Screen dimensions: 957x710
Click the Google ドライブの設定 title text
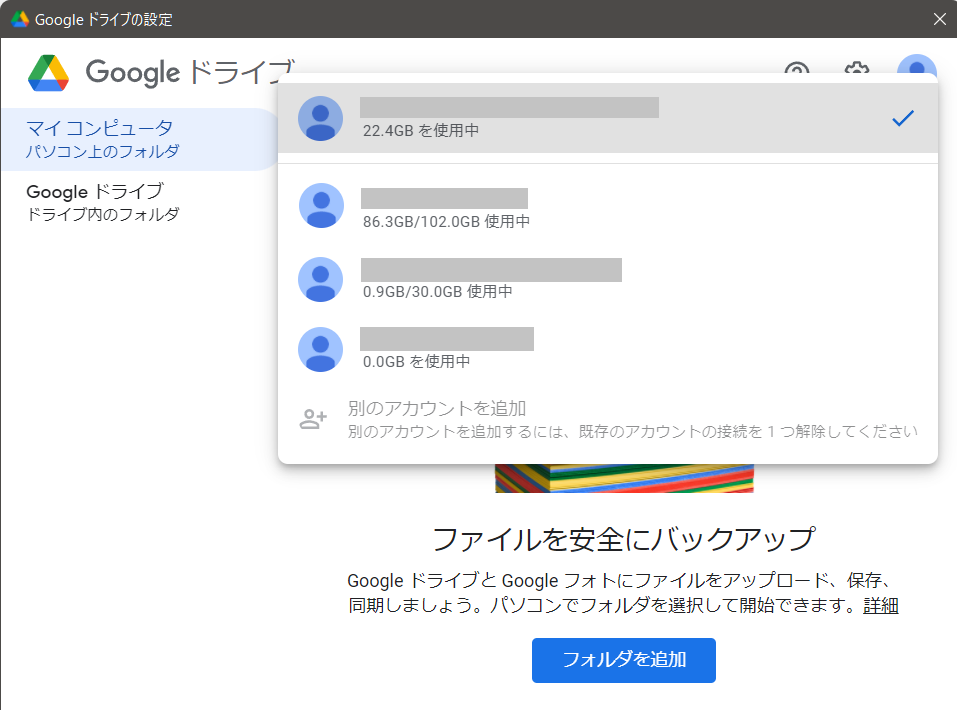point(103,20)
